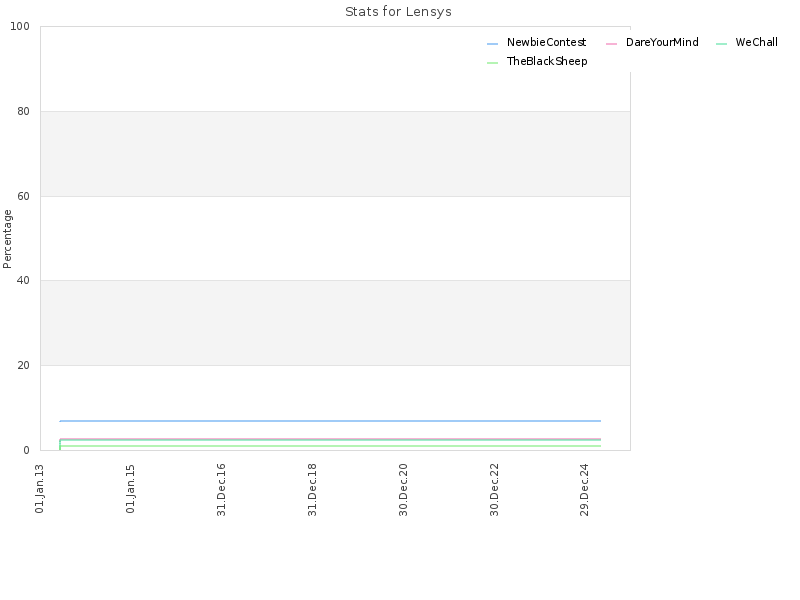Click the 31.Dec.18 date label
The image size is (800, 600).
[312, 490]
